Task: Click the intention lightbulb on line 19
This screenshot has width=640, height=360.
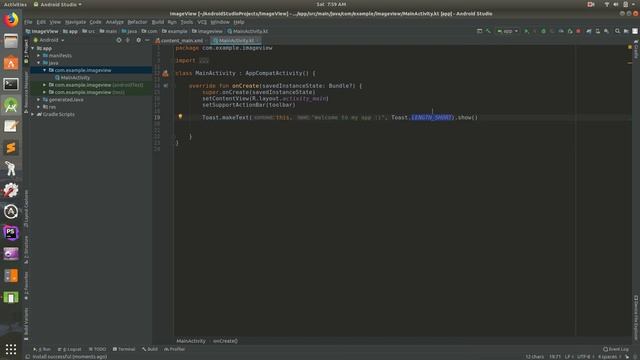Action: click(180, 117)
